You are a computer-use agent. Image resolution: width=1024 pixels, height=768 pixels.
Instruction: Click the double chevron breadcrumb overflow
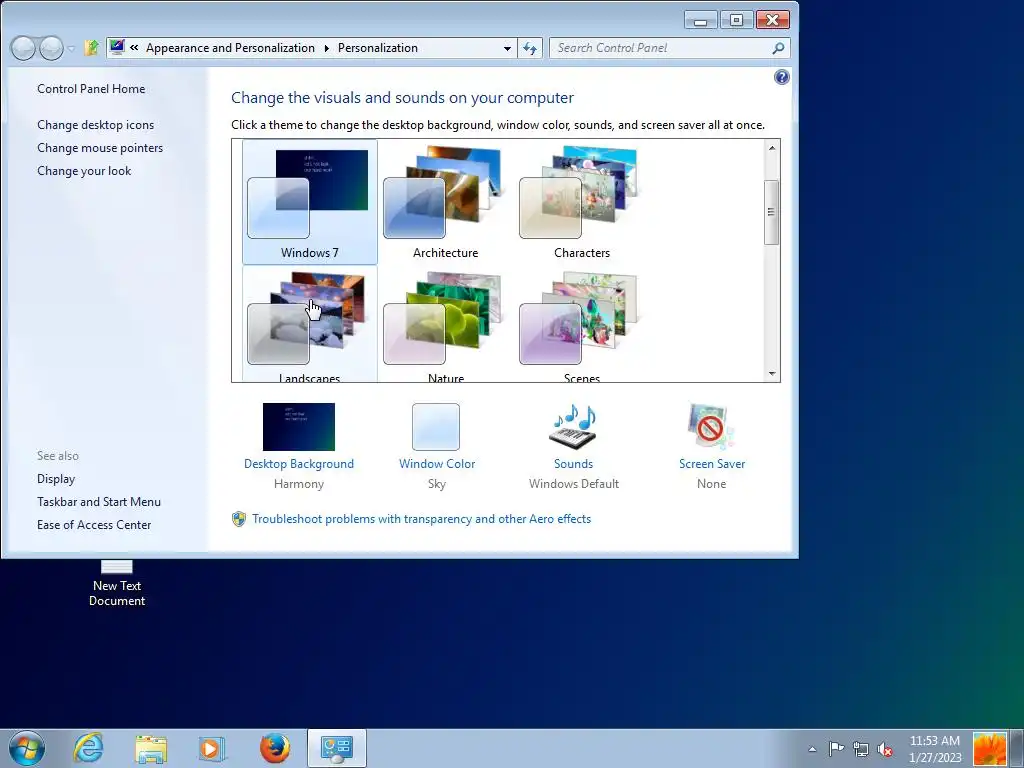134,48
